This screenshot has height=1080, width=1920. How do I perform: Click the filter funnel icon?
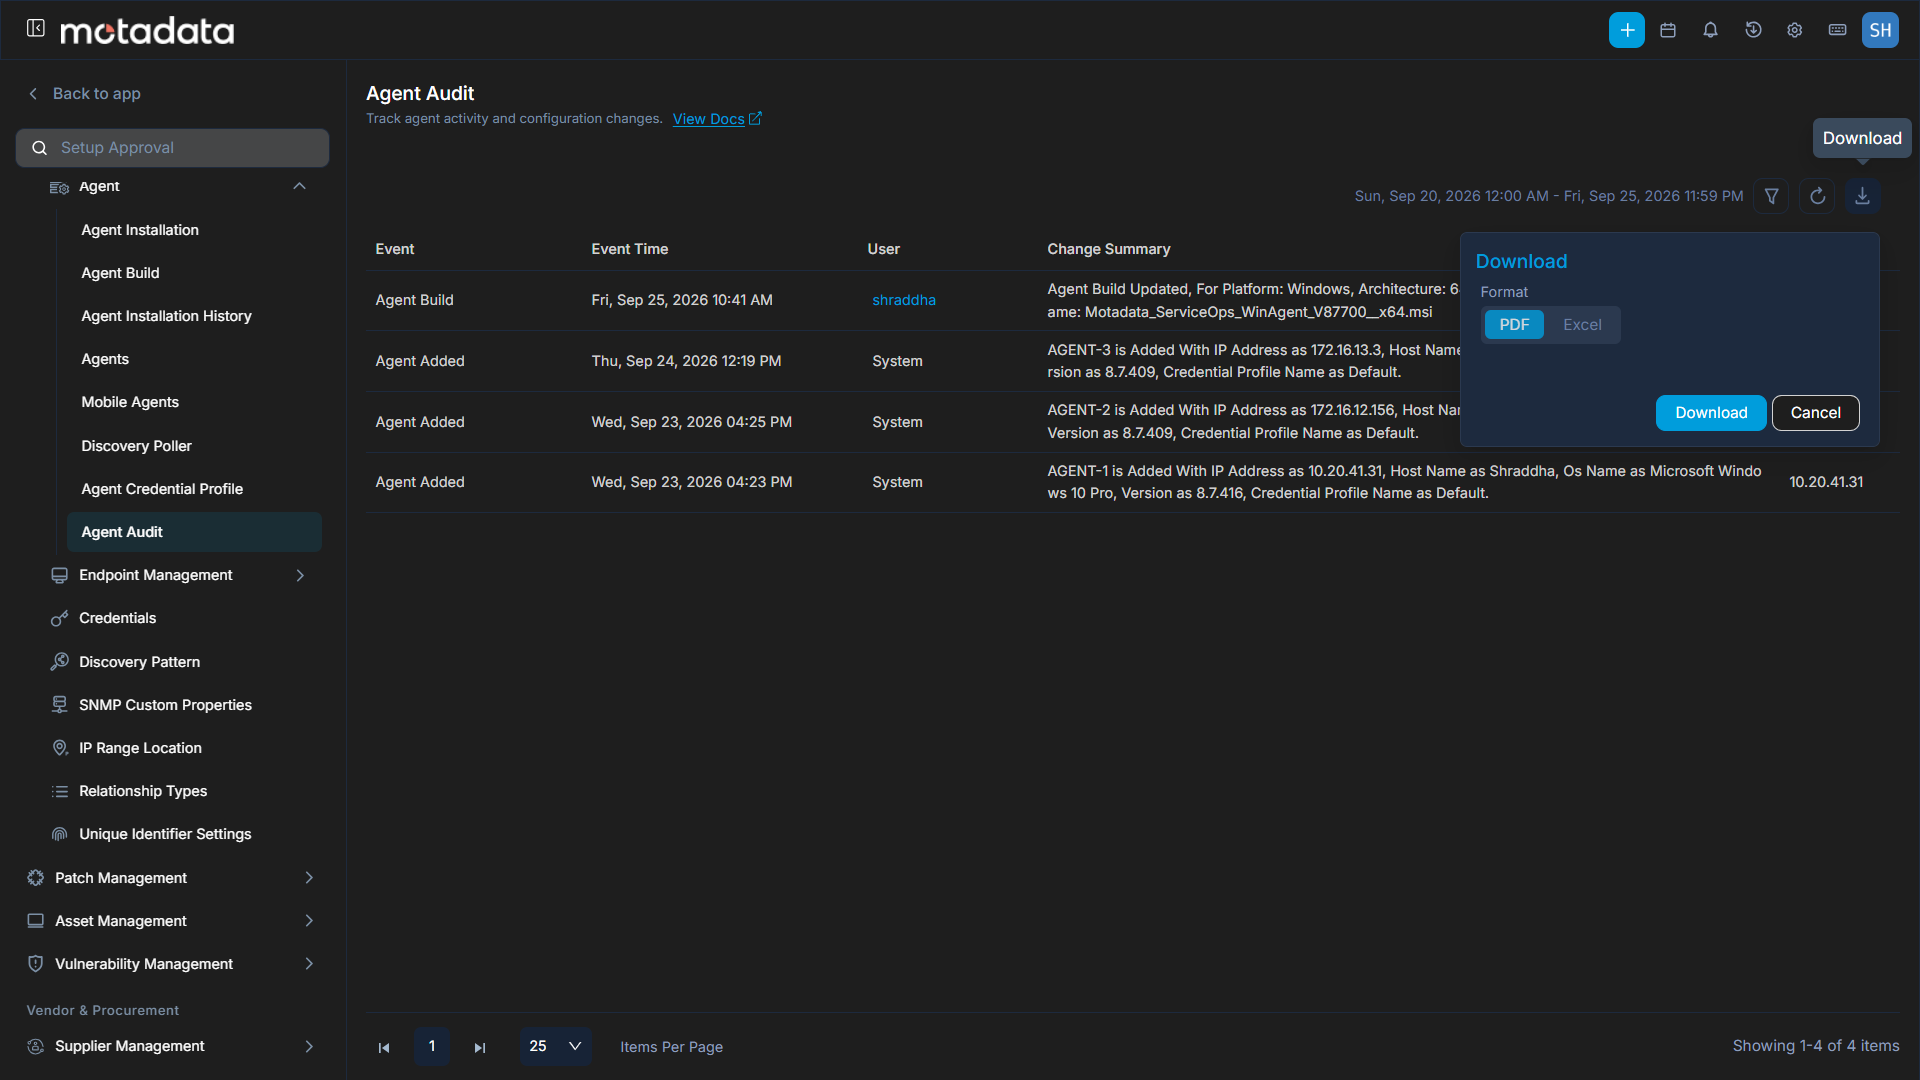click(x=1772, y=196)
